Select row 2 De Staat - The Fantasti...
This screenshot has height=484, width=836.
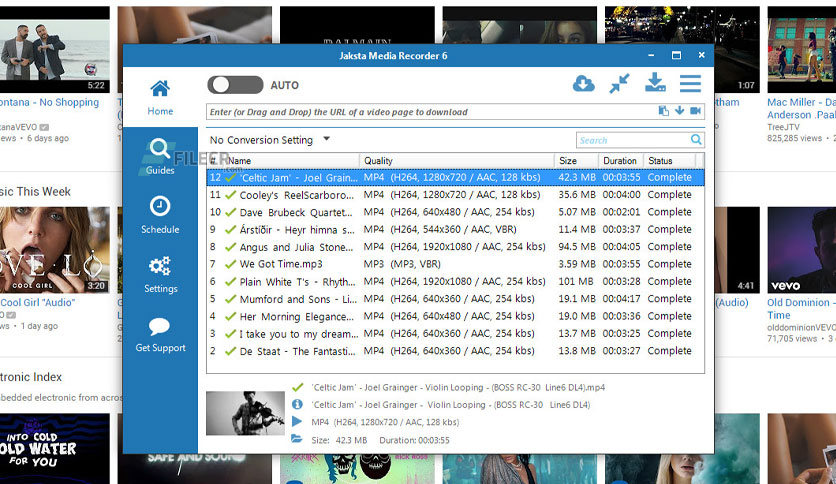tap(455, 351)
